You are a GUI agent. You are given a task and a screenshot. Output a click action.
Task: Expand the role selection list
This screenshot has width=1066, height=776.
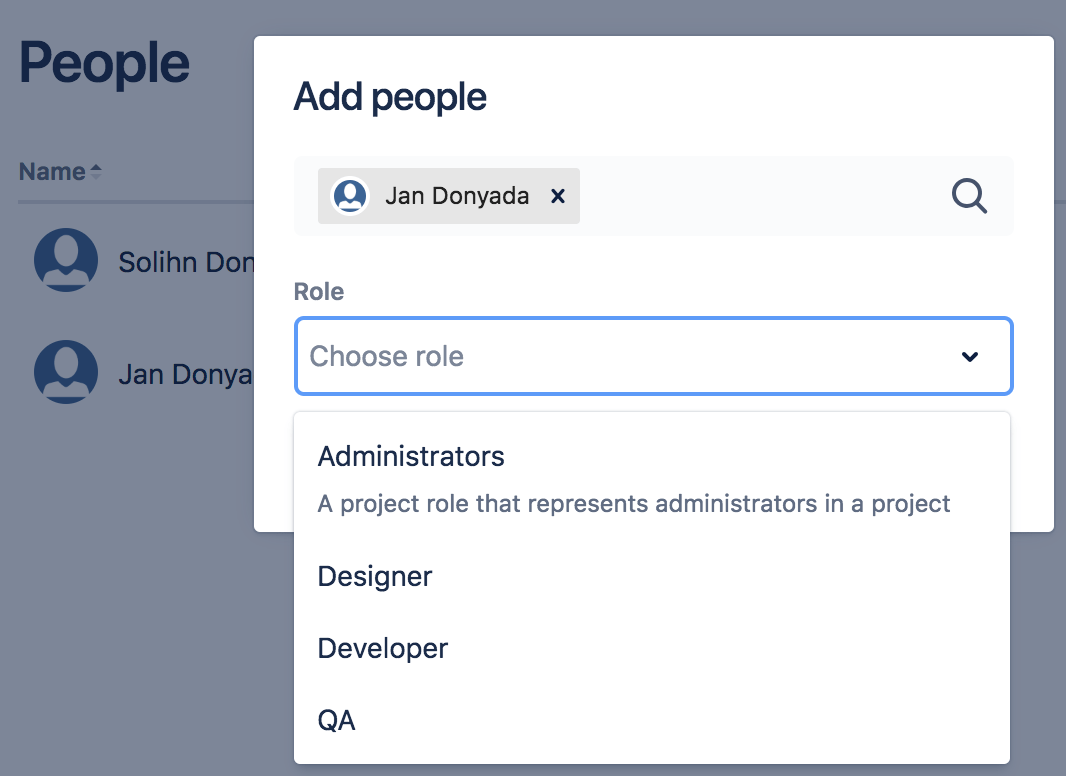click(650, 356)
